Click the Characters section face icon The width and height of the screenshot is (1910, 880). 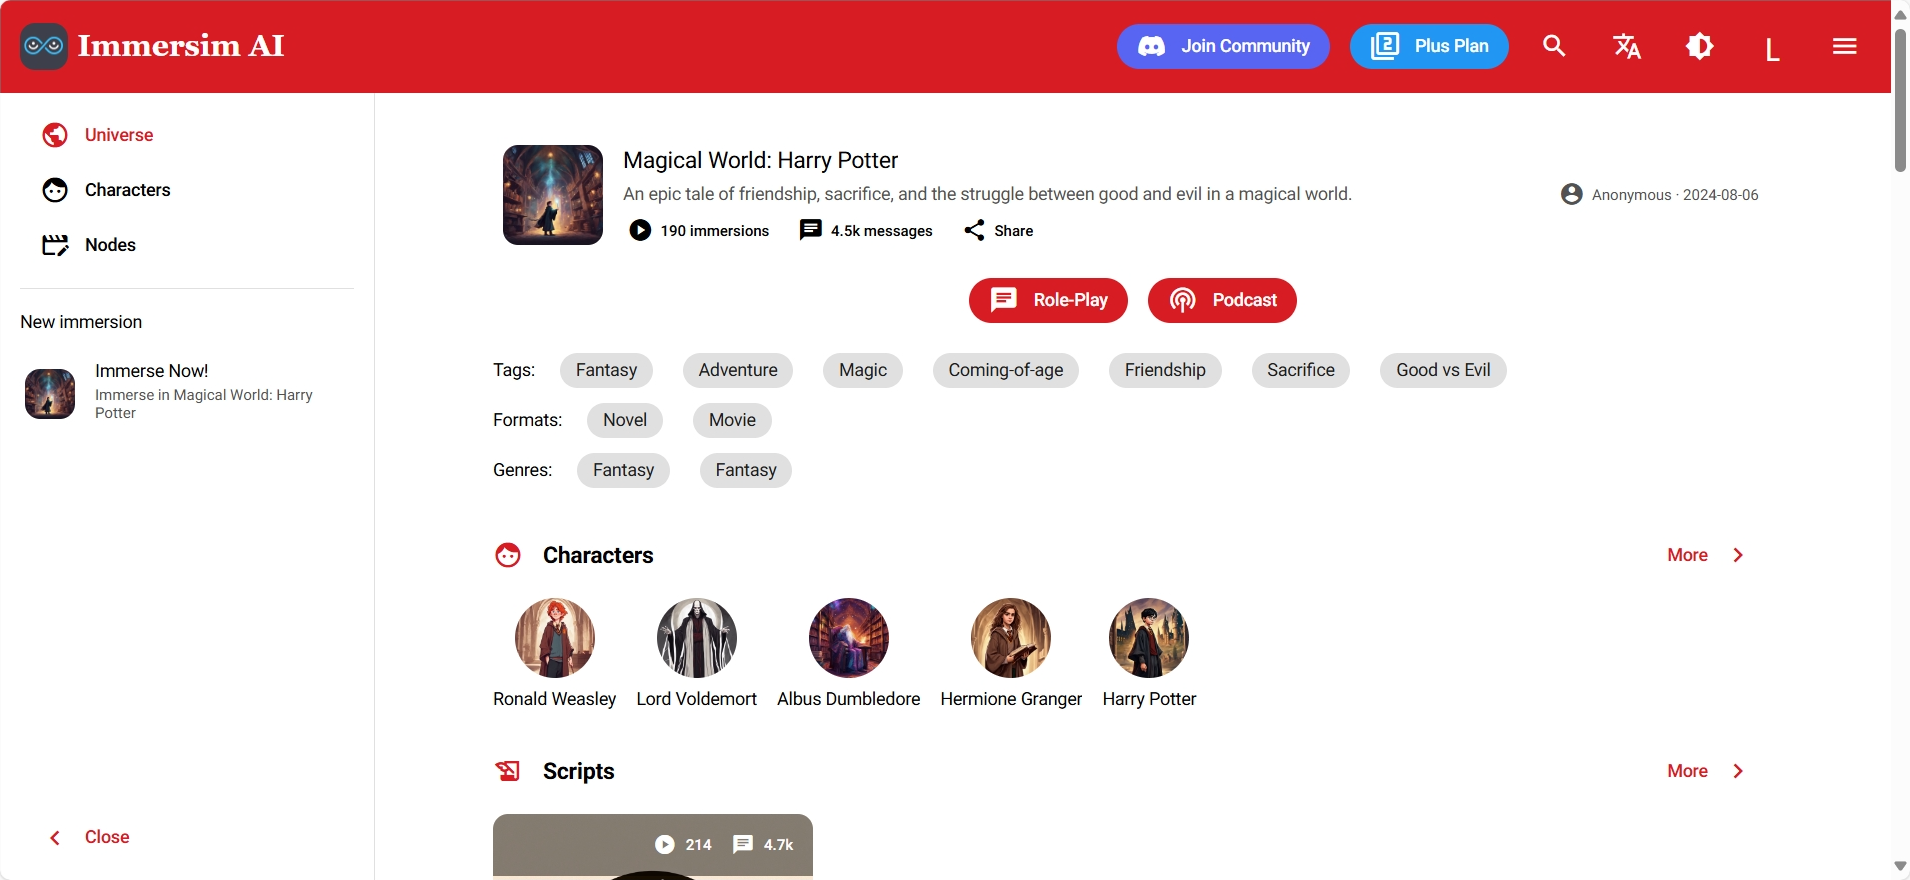point(508,556)
